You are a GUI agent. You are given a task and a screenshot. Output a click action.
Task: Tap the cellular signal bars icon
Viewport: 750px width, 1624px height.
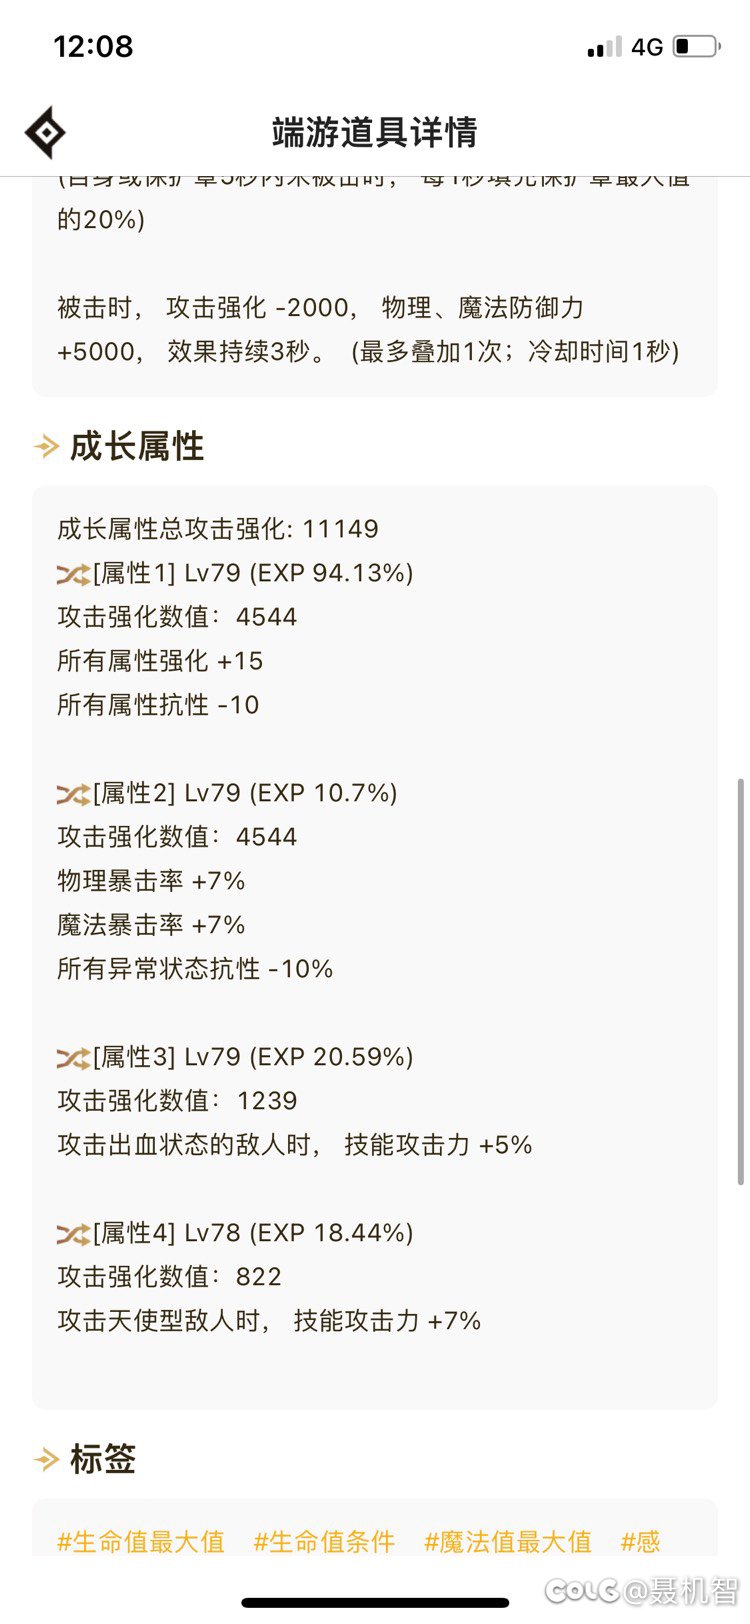pyautogui.click(x=604, y=47)
